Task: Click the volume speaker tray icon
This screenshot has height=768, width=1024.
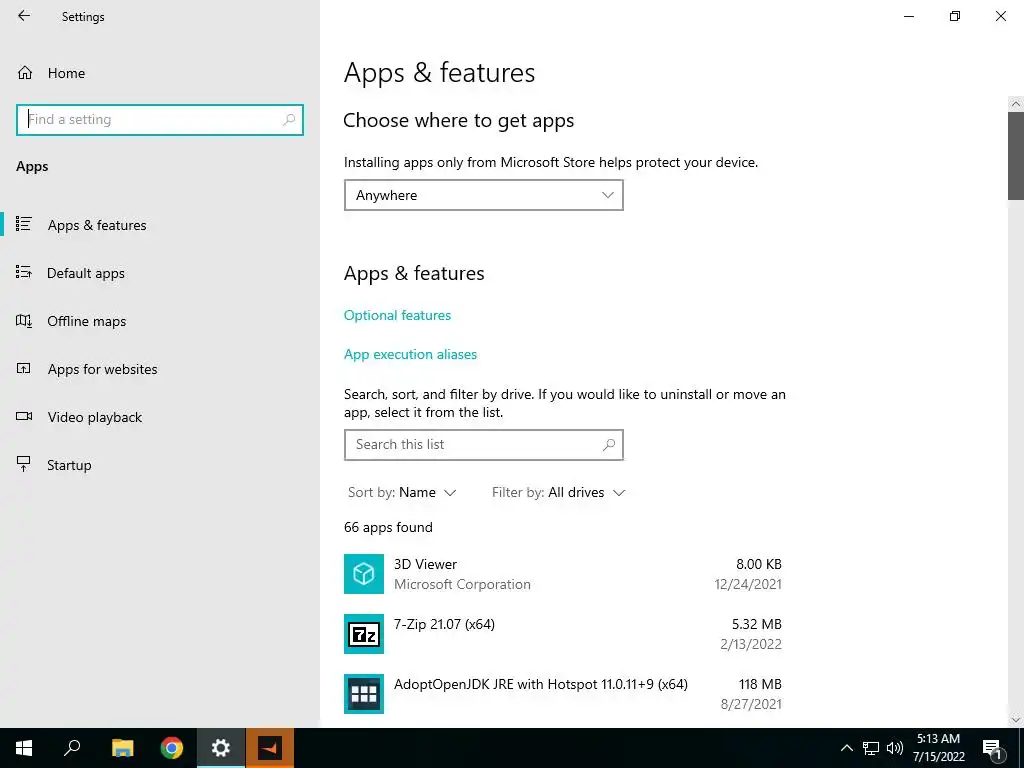Action: (895, 748)
